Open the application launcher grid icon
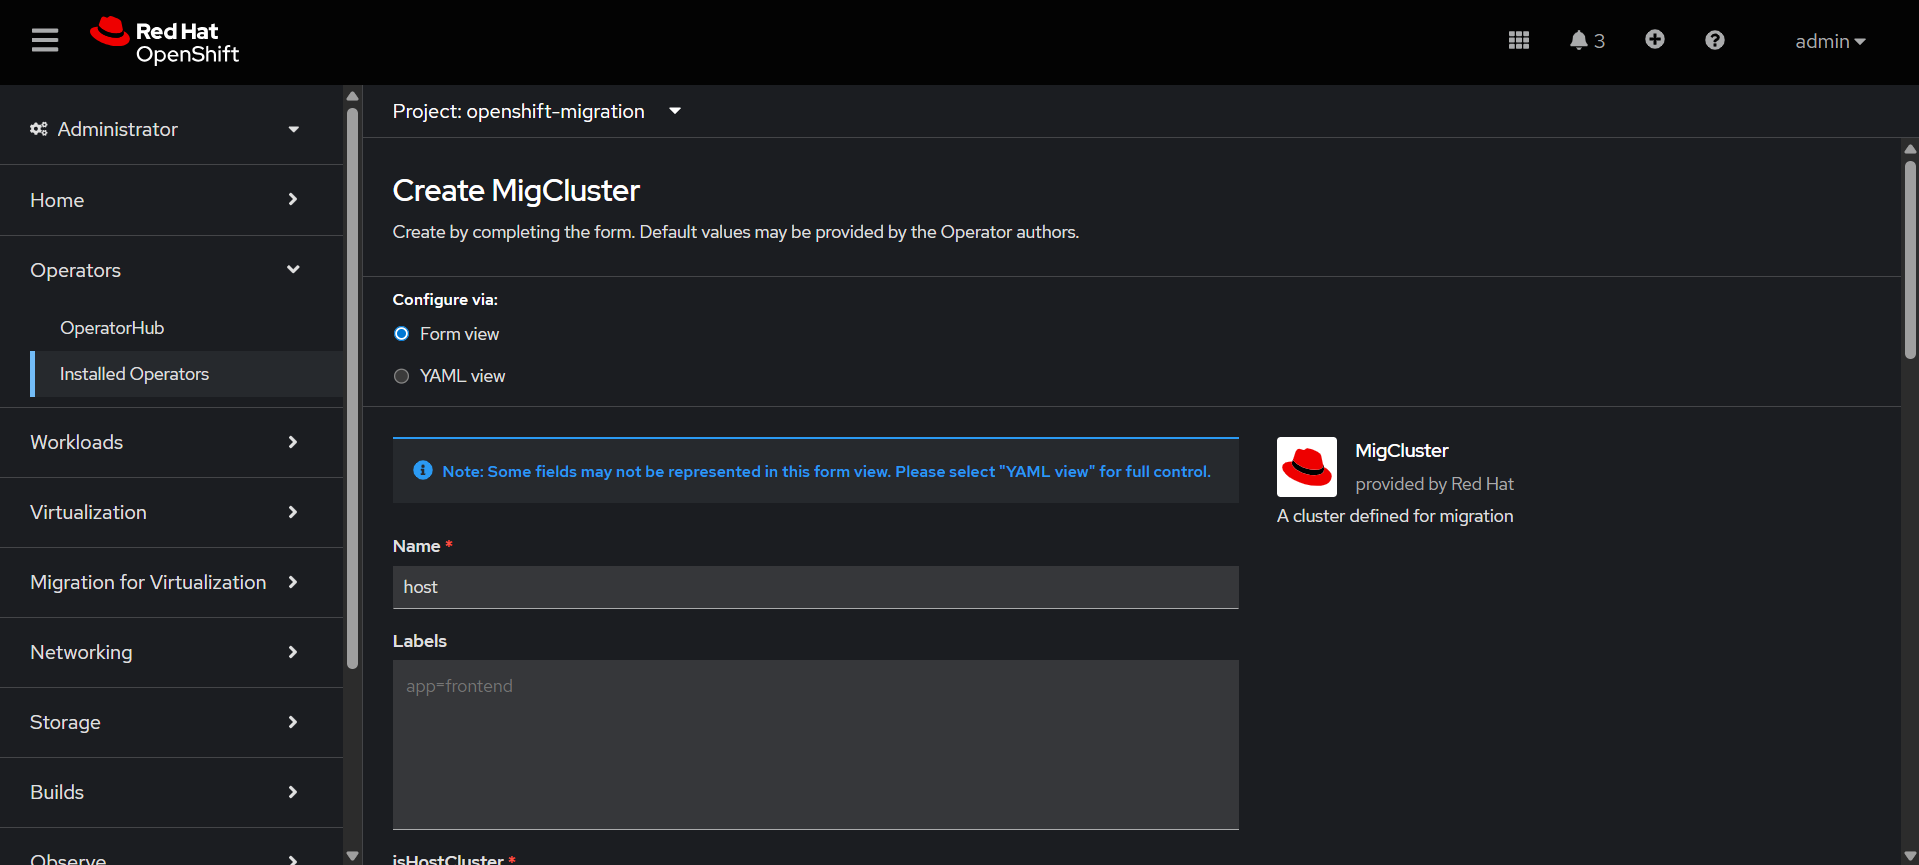 [1518, 40]
